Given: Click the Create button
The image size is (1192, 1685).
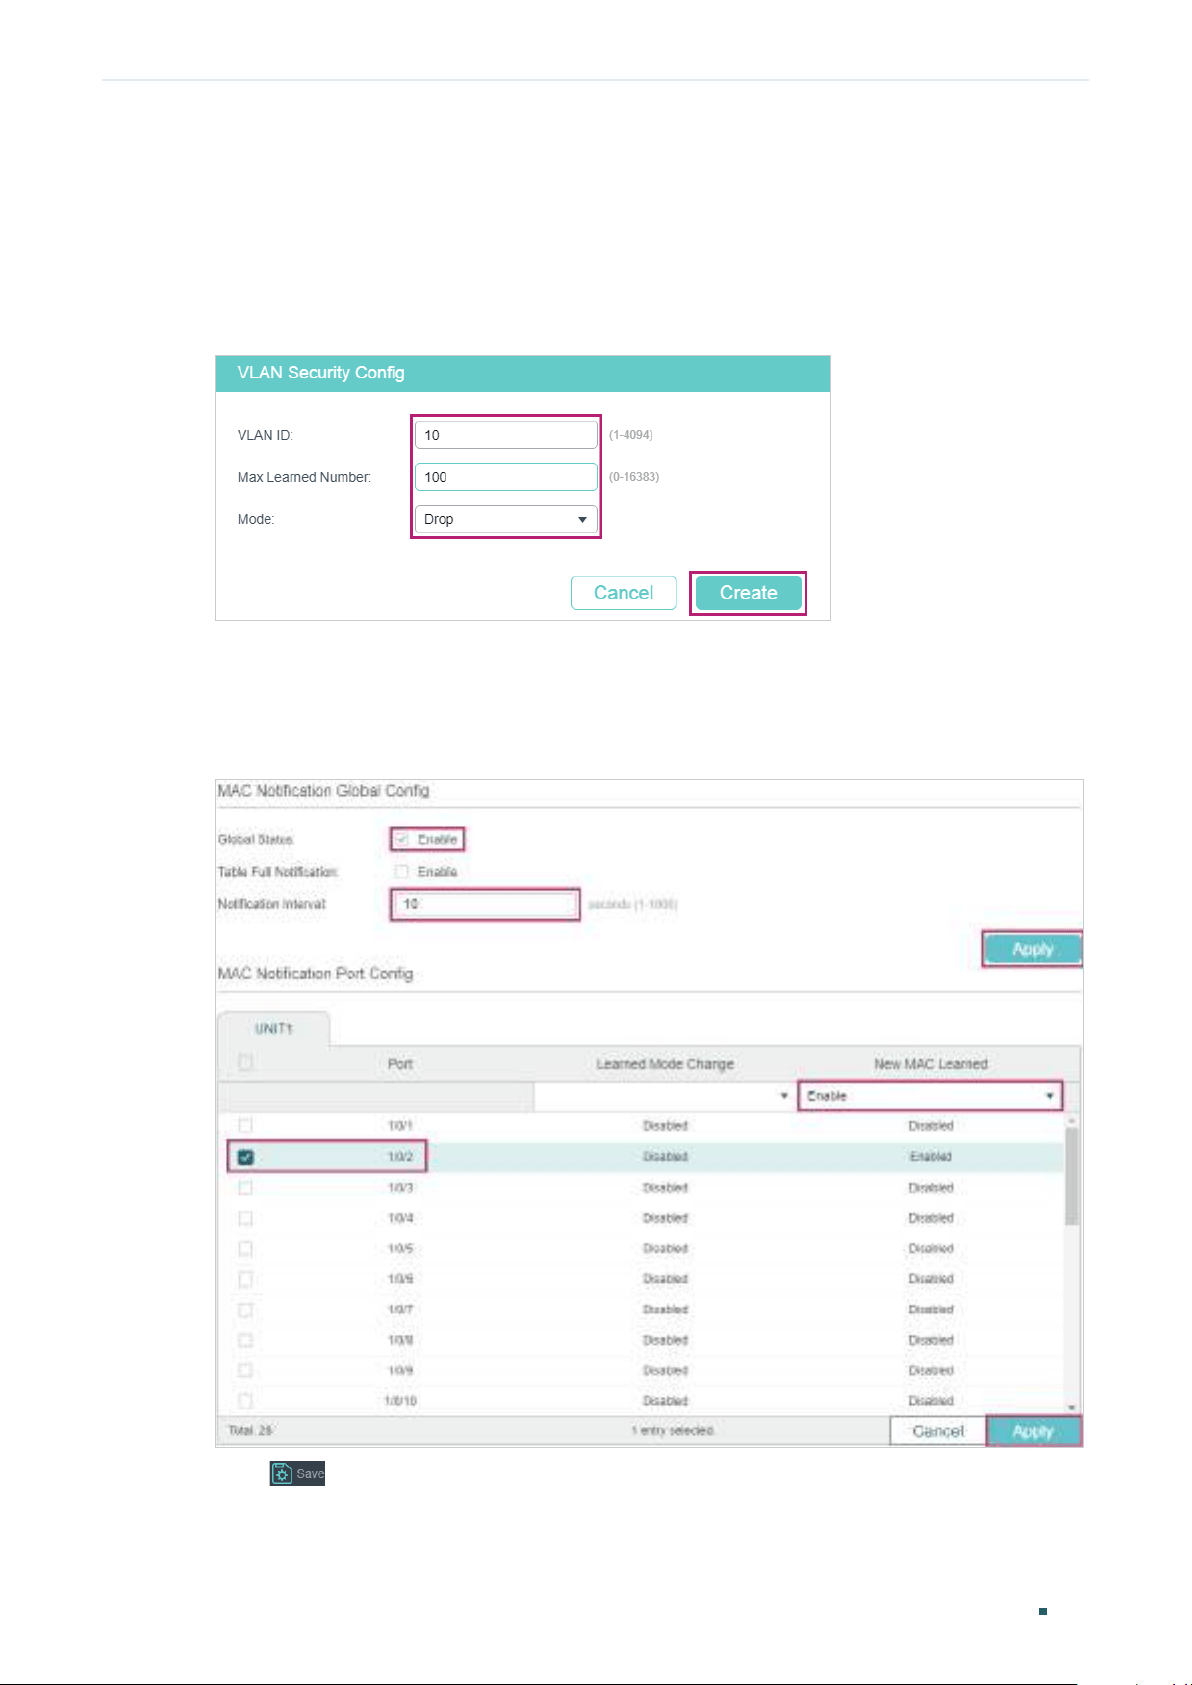Looking at the screenshot, I should click(748, 593).
